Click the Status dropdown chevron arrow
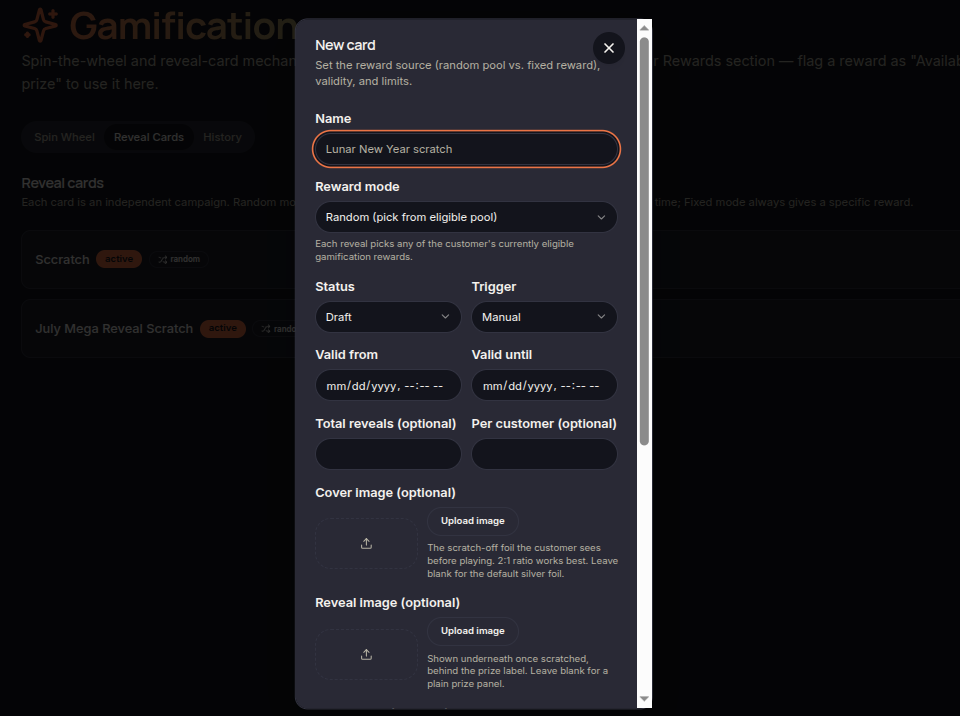Viewport: 960px width, 716px height. click(445, 317)
